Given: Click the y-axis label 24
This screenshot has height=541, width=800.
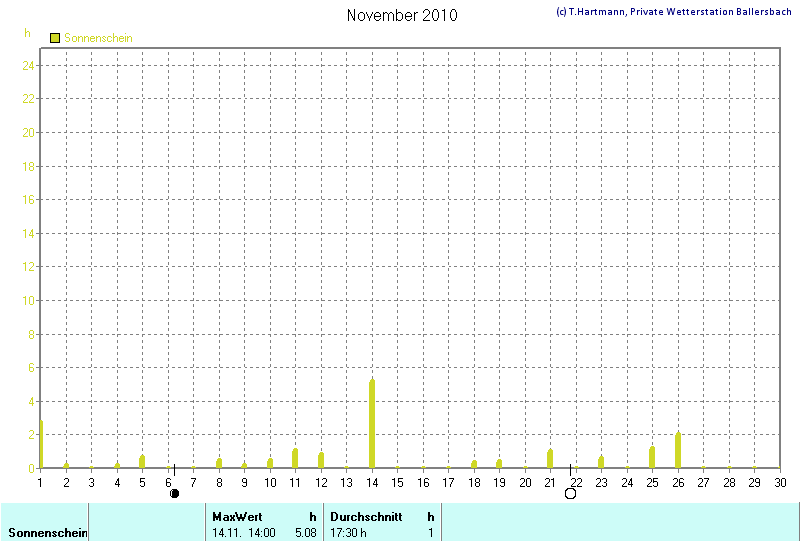Looking at the screenshot, I should 28,65.
